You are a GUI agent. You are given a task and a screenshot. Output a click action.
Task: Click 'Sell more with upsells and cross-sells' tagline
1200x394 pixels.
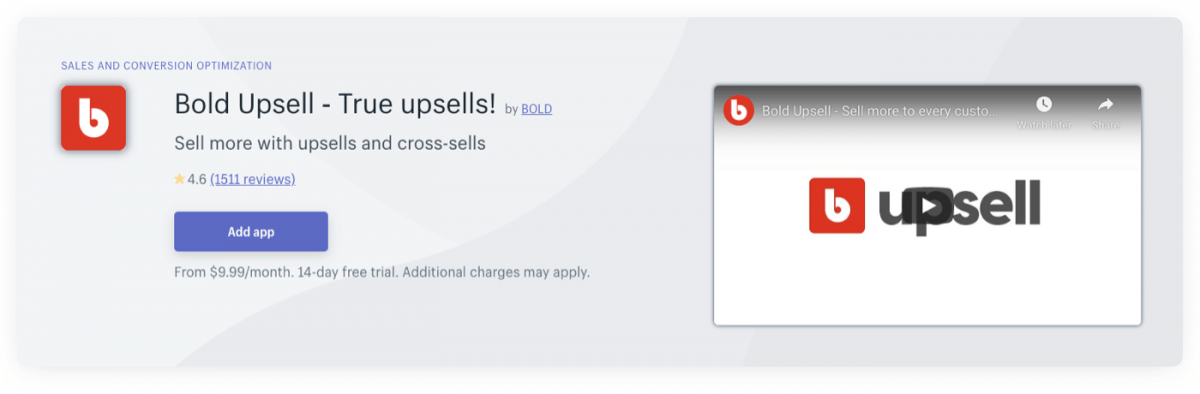point(330,143)
